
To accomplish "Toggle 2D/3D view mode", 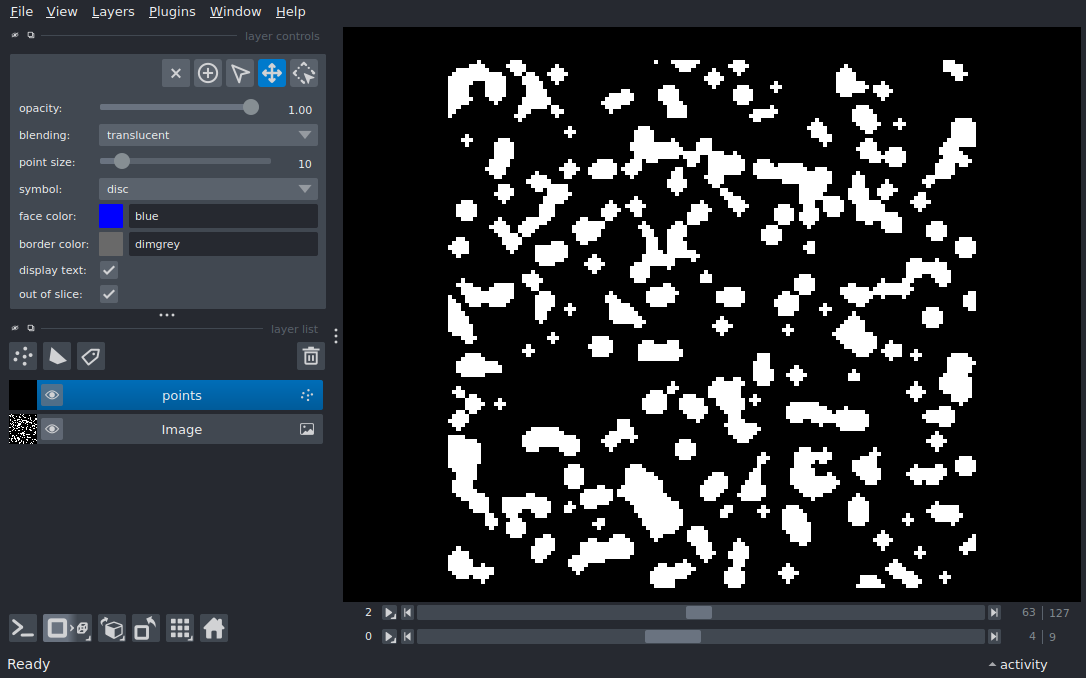I will 67,628.
